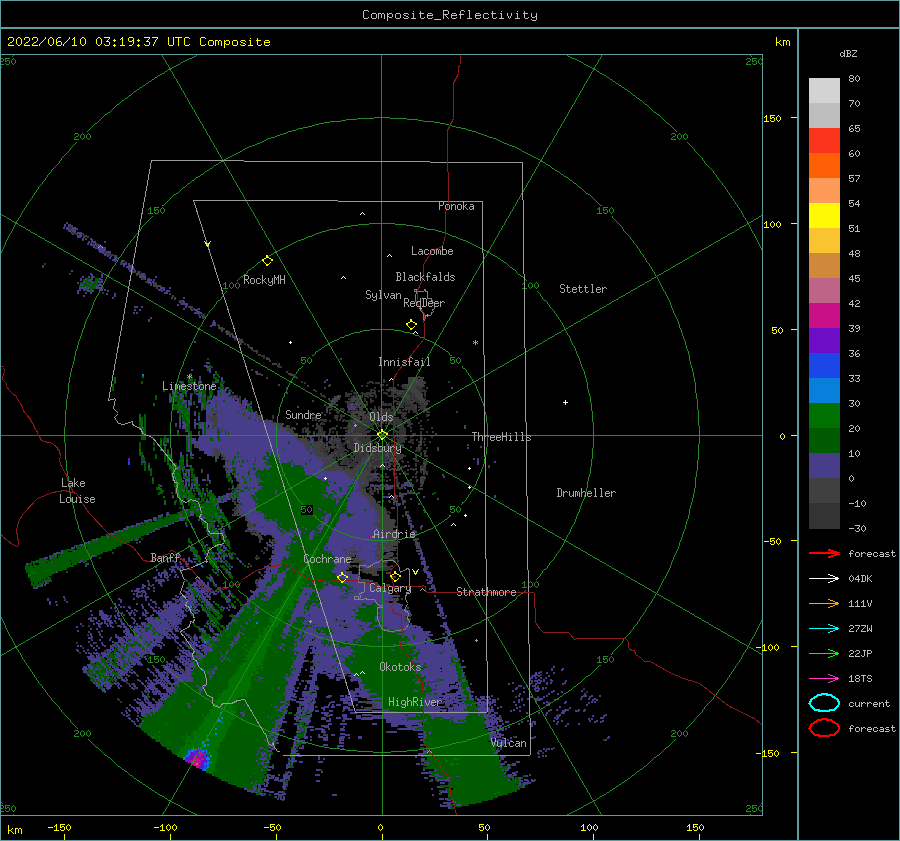Click the yellow radar site marker at Olds
The width and height of the screenshot is (900, 841).
382,435
